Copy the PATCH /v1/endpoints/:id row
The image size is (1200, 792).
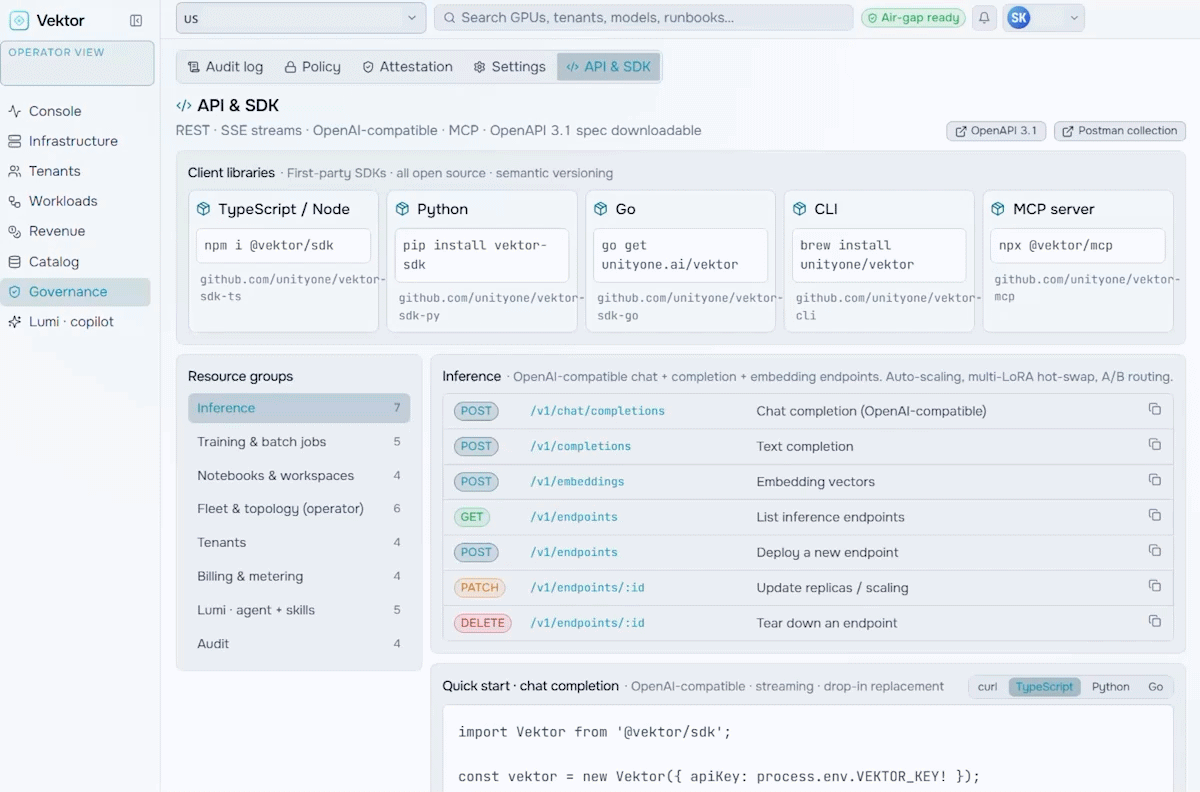click(1155, 586)
